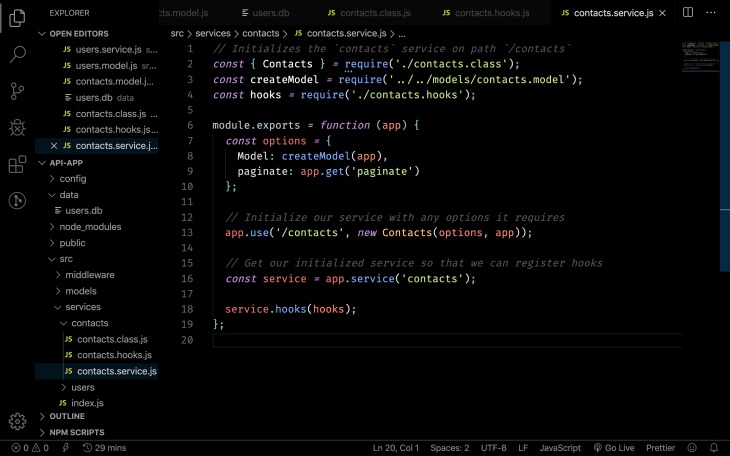Viewport: 730px width, 456px height.
Task: Open the Extensions view
Action: 17,164
